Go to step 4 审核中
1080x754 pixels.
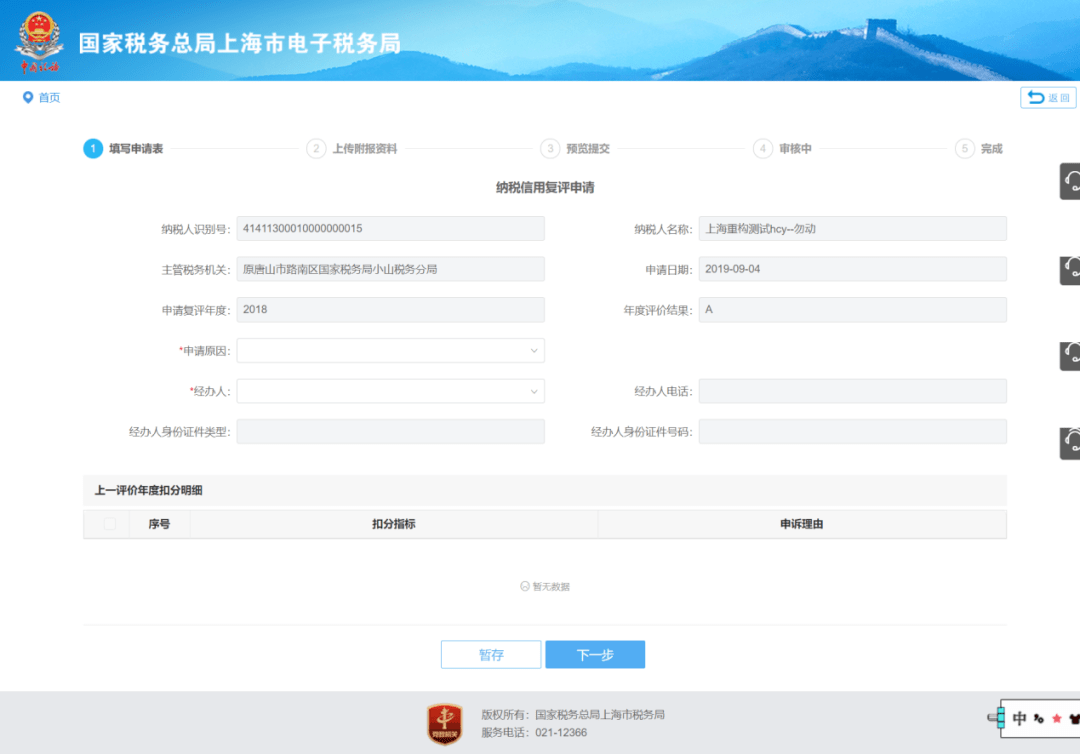782,149
